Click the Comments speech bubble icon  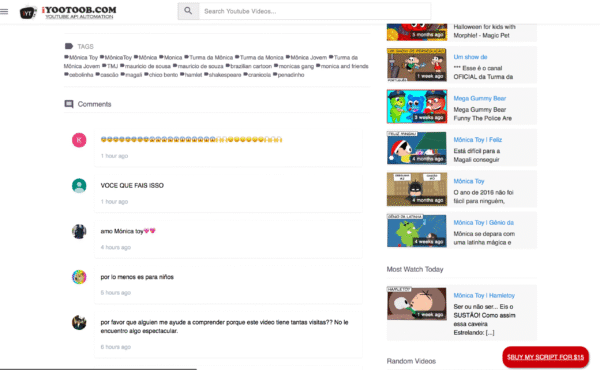point(69,104)
